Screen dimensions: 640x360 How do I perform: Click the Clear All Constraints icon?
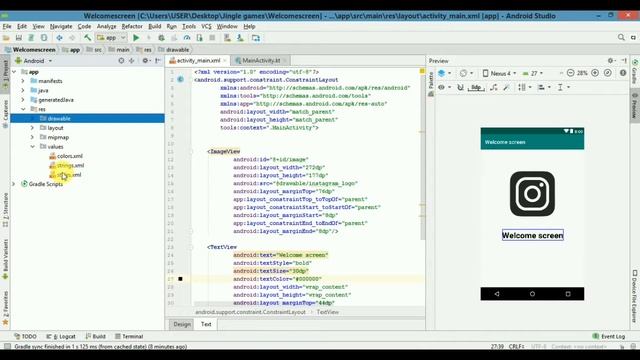tap(493, 87)
